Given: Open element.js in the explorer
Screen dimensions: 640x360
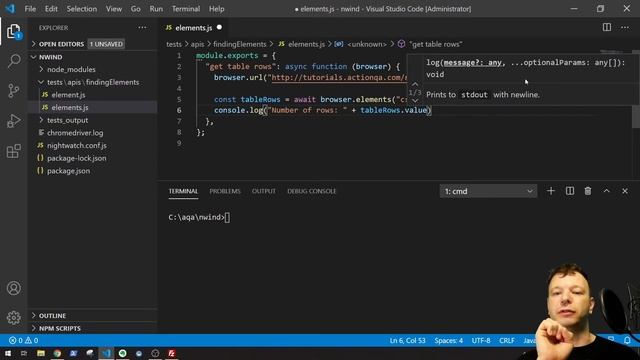Looking at the screenshot, I should click(x=92, y=95).
